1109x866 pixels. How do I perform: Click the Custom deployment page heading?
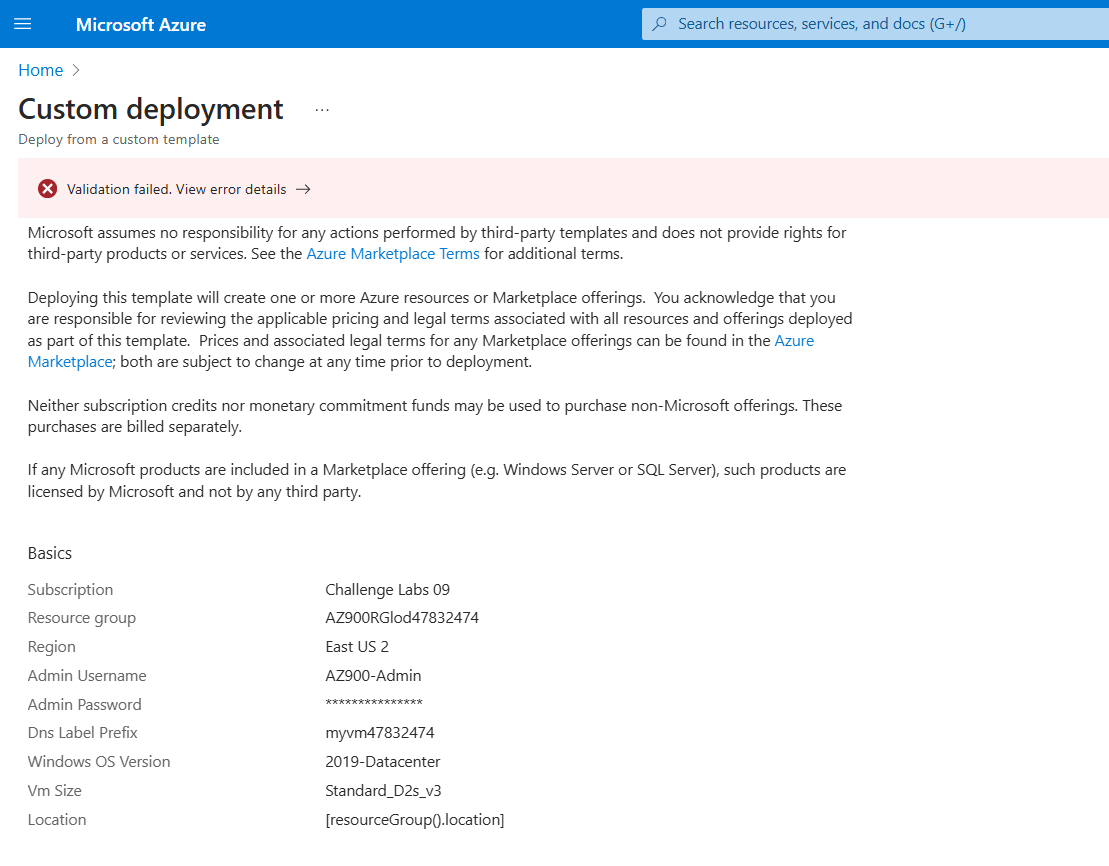tap(151, 109)
